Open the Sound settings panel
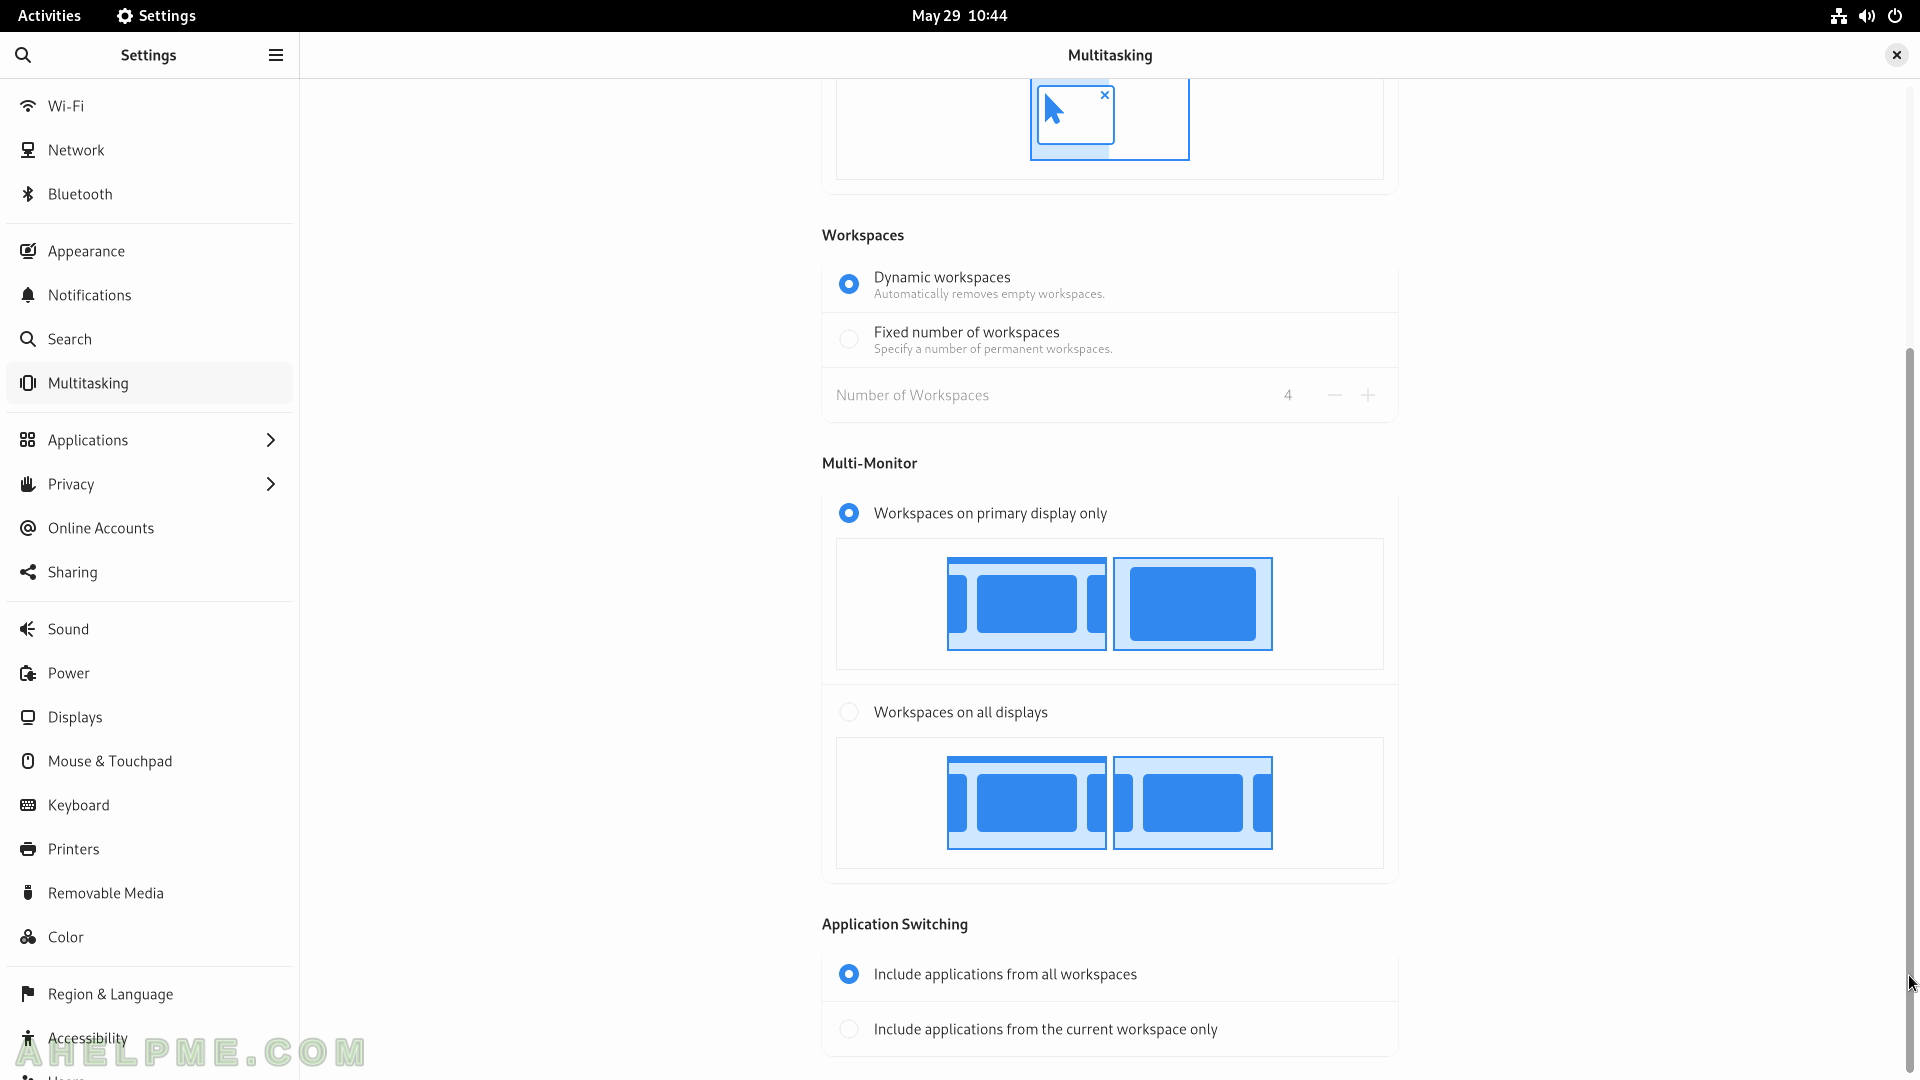 coord(150,629)
